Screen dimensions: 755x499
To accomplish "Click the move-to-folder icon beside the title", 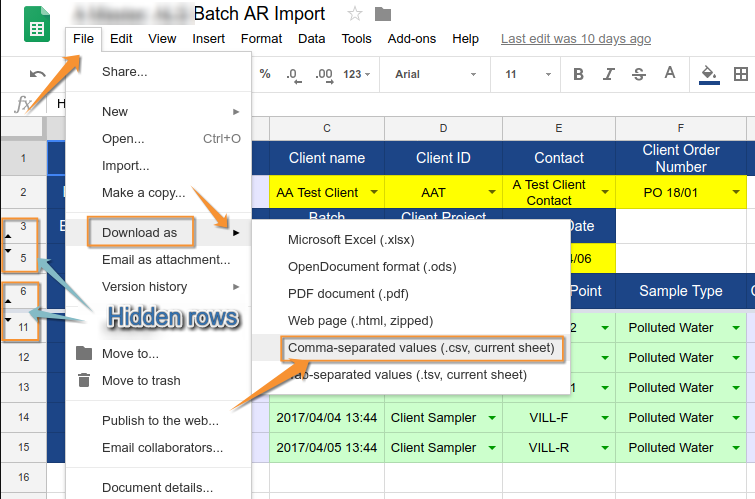I will coord(382,14).
